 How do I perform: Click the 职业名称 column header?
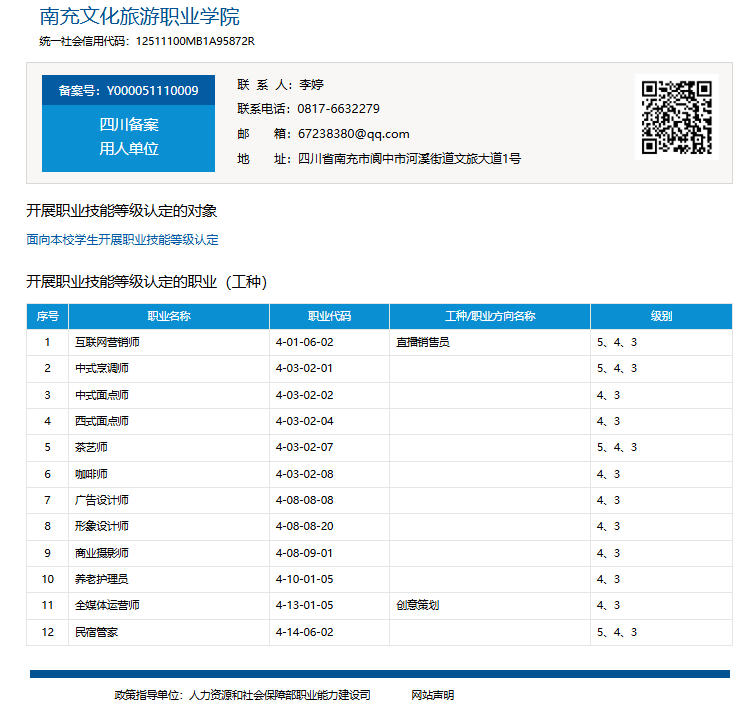pyautogui.click(x=169, y=316)
